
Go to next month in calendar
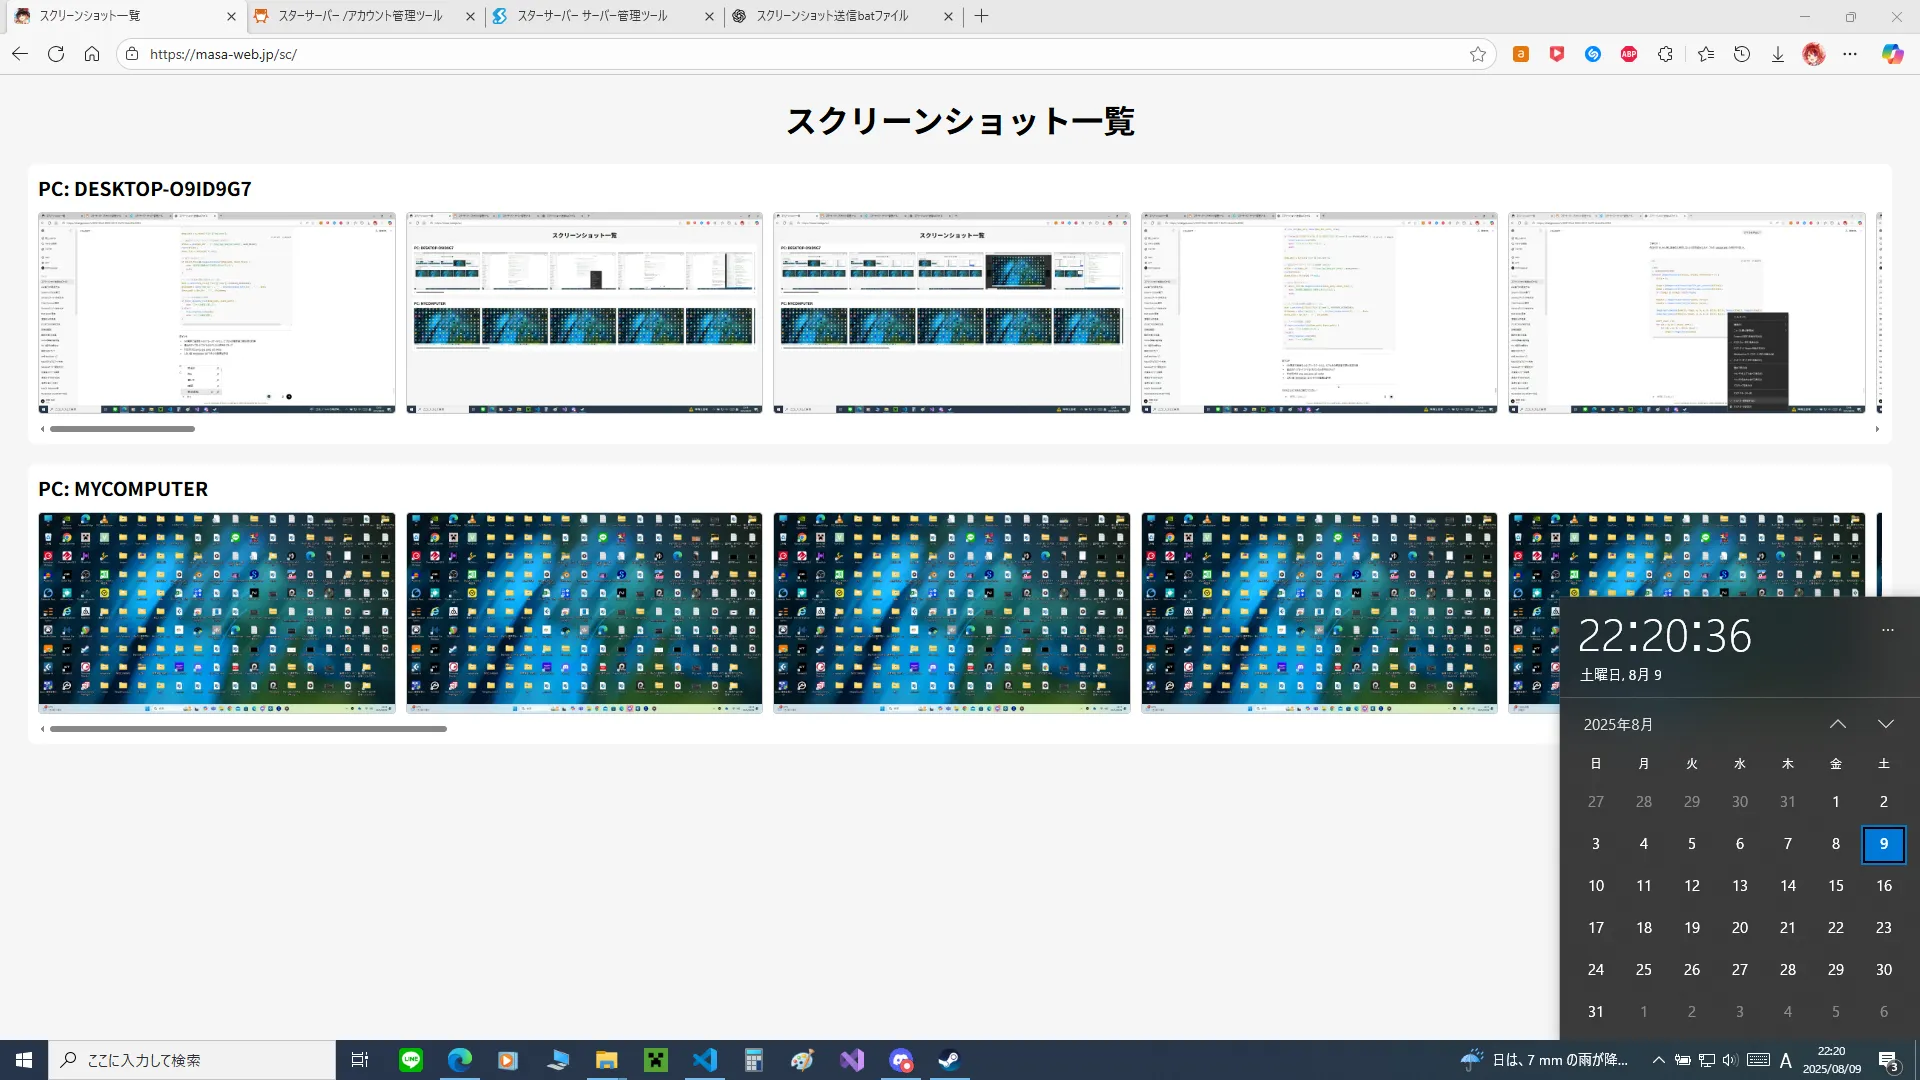pyautogui.click(x=1885, y=724)
